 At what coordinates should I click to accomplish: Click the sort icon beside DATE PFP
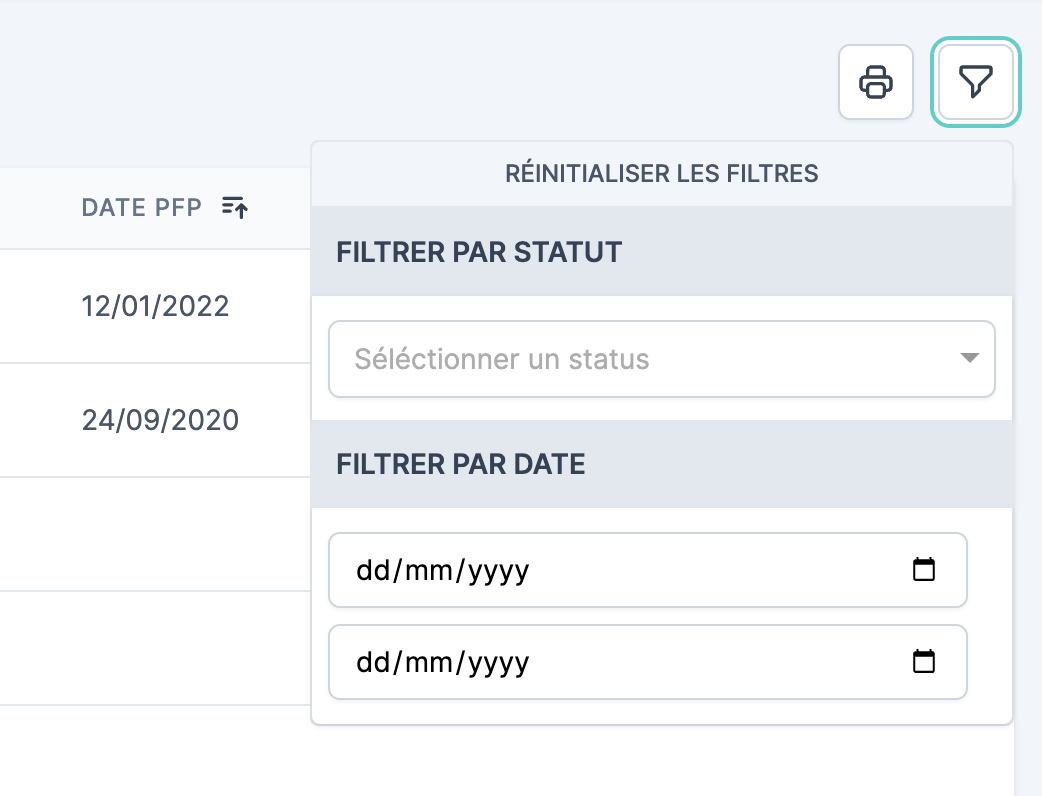(235, 207)
